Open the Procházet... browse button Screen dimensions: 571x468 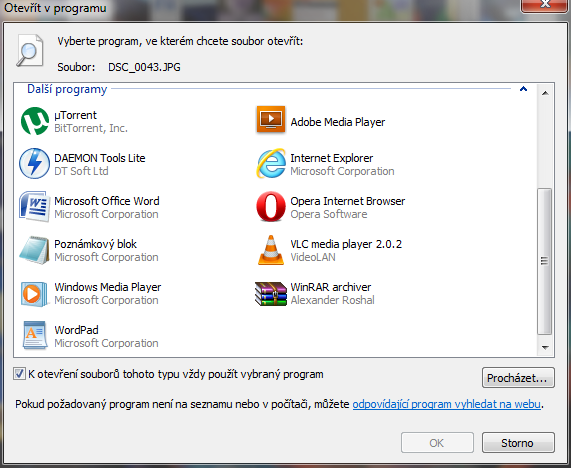coord(518,378)
